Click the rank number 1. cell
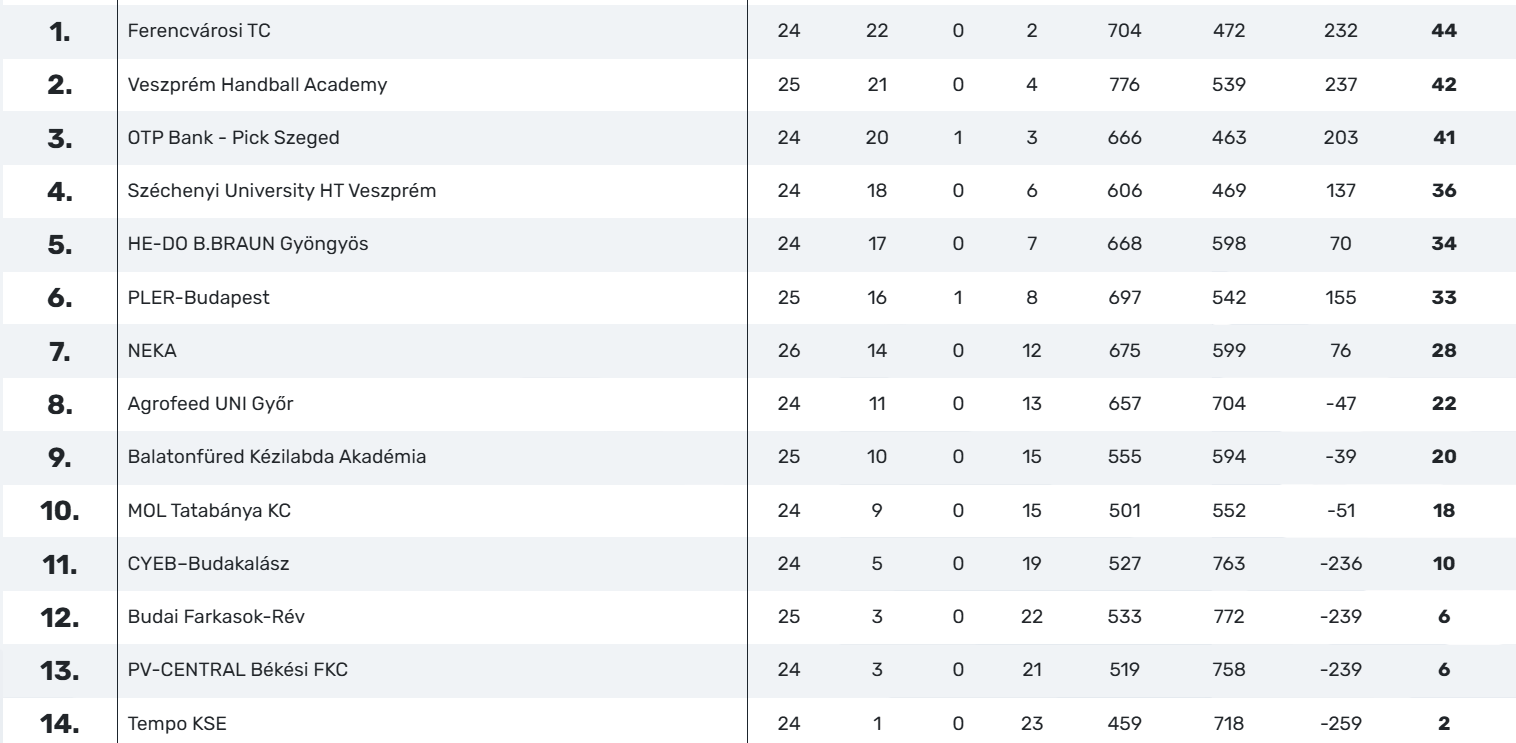 (x=61, y=32)
